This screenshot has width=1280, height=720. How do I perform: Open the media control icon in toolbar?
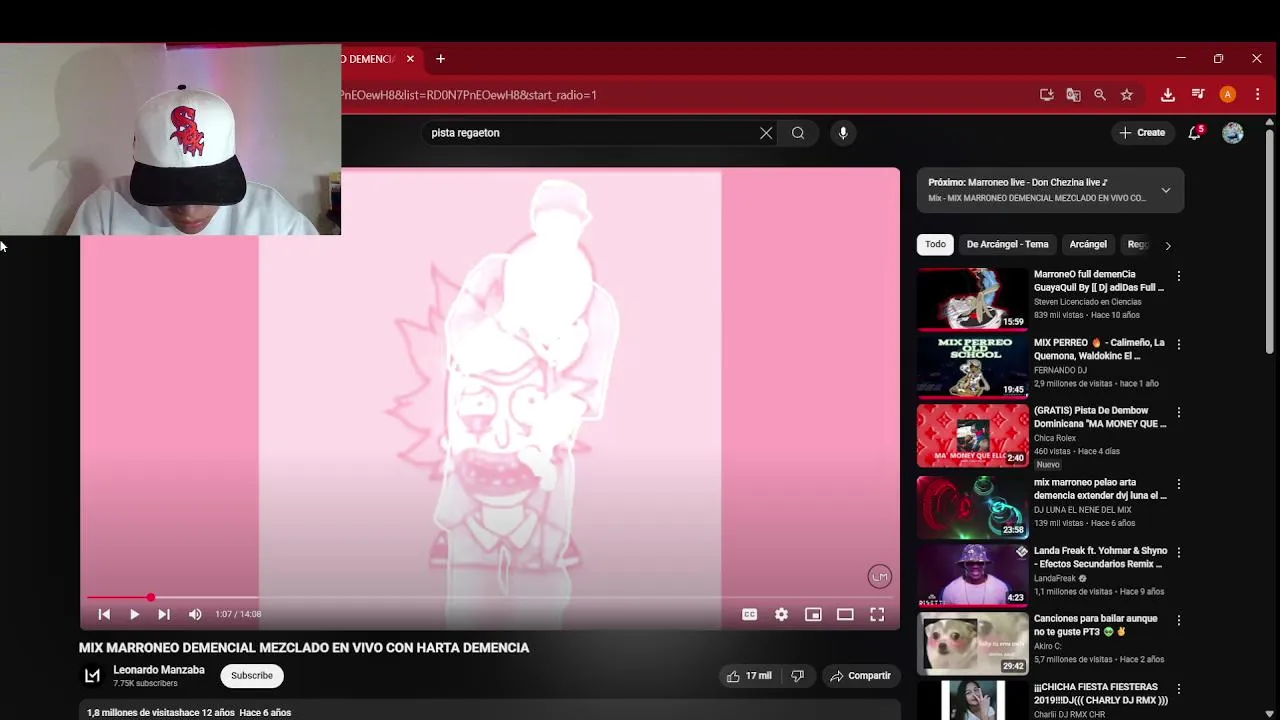coord(1198,95)
